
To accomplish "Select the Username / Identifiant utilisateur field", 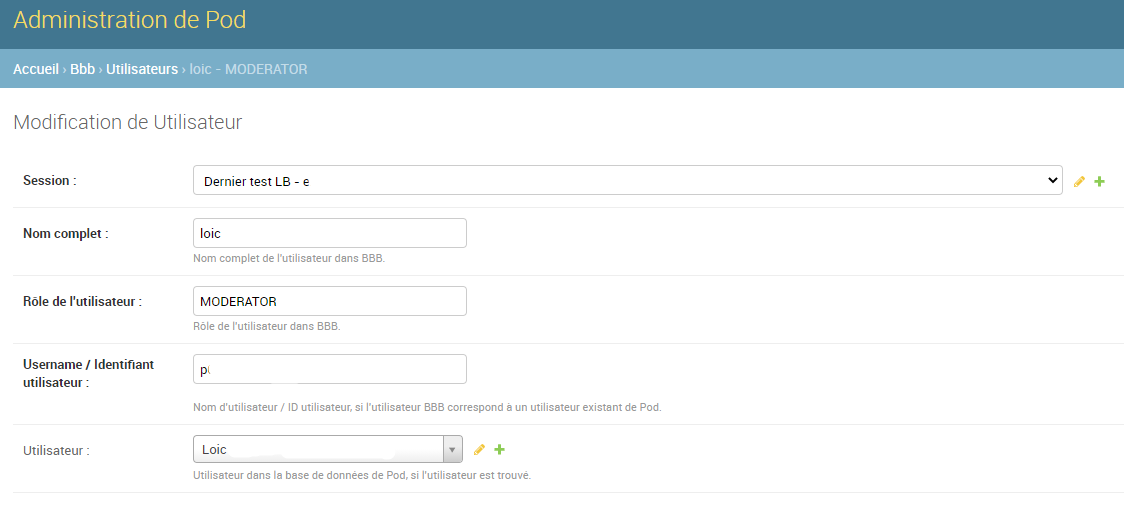I will click(x=329, y=369).
